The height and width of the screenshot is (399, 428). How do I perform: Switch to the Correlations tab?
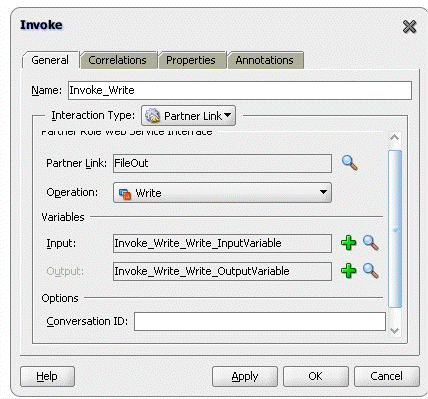[117, 60]
